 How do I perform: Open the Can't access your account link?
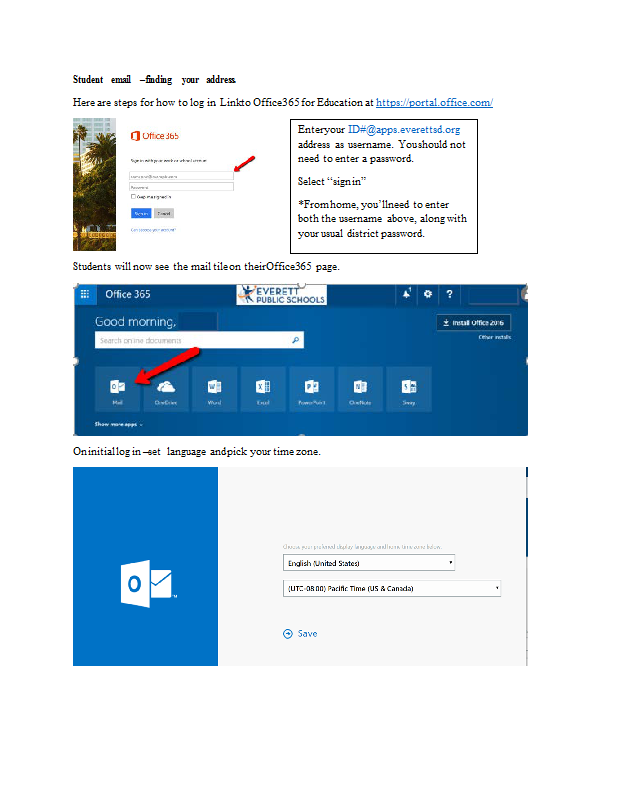point(153,230)
